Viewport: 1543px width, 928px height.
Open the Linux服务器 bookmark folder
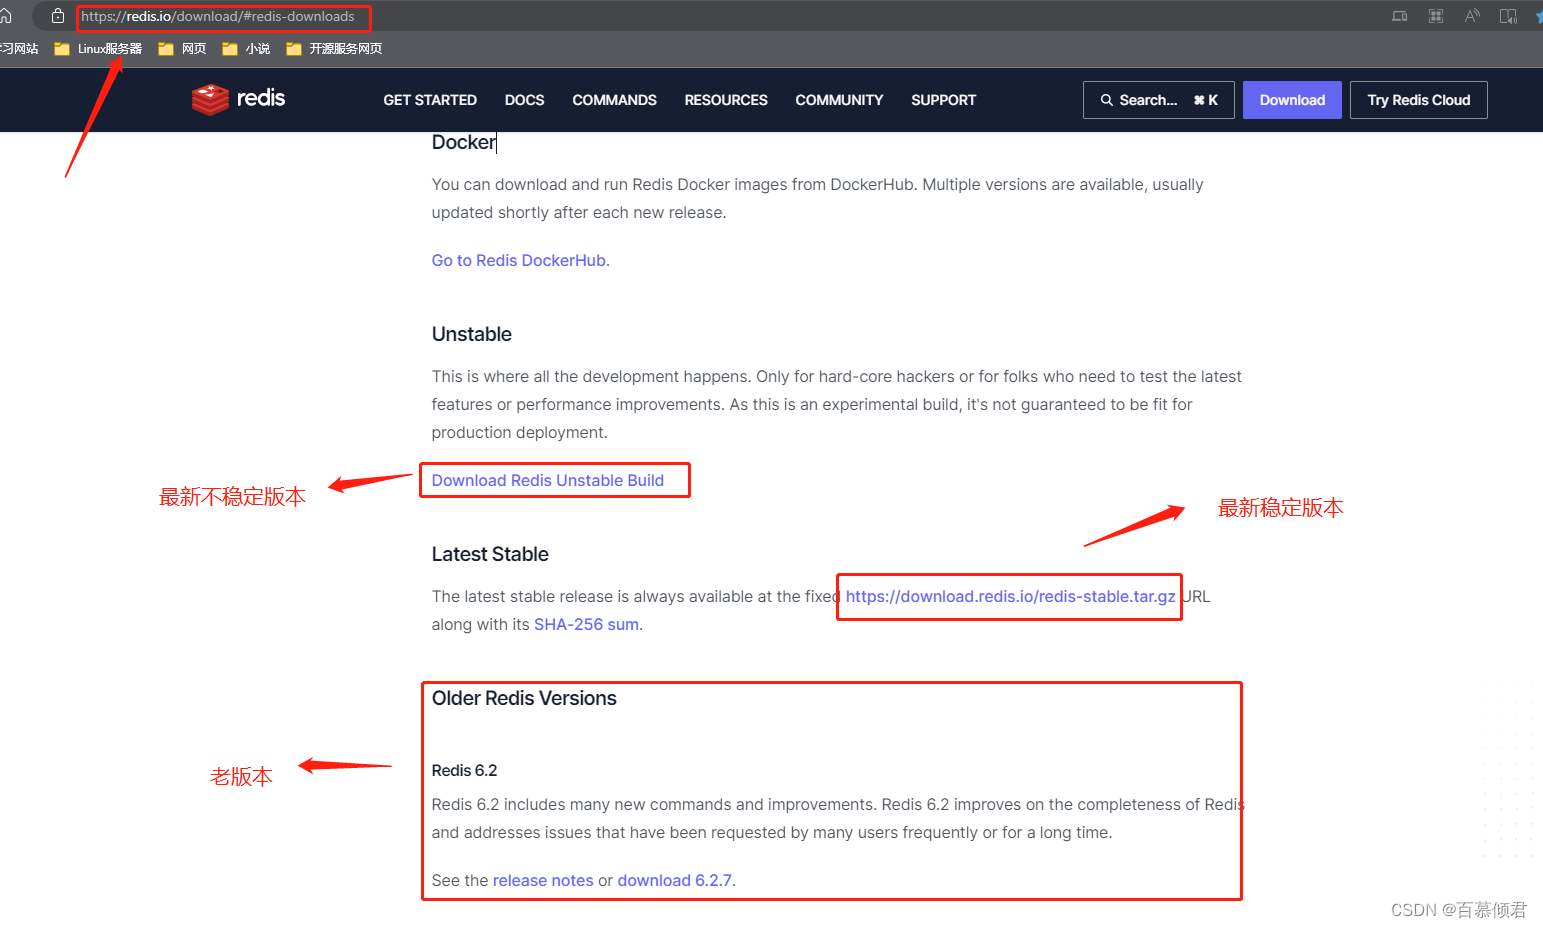98,49
